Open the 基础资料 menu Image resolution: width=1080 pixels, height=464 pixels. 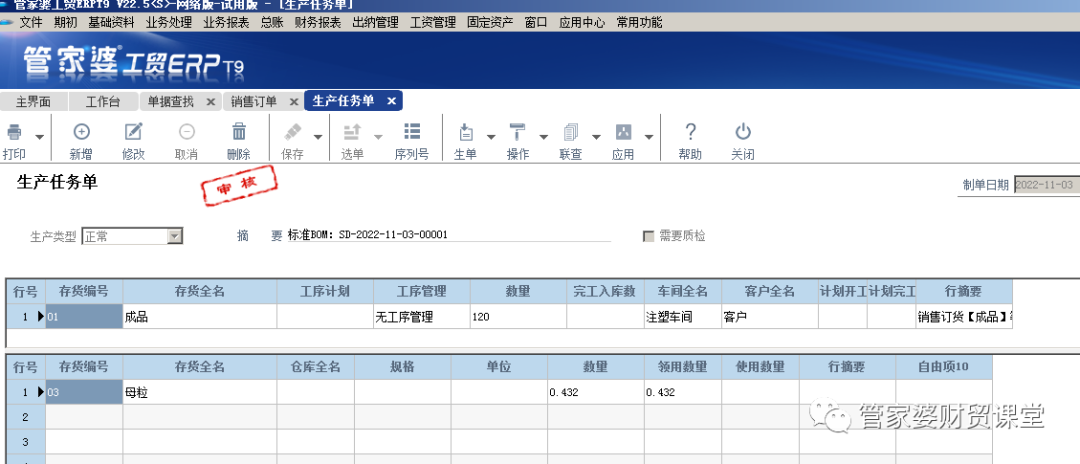point(111,22)
